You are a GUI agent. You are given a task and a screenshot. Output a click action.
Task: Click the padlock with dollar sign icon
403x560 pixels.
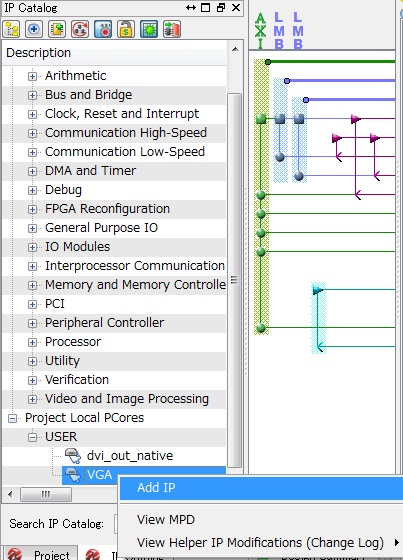(126, 29)
